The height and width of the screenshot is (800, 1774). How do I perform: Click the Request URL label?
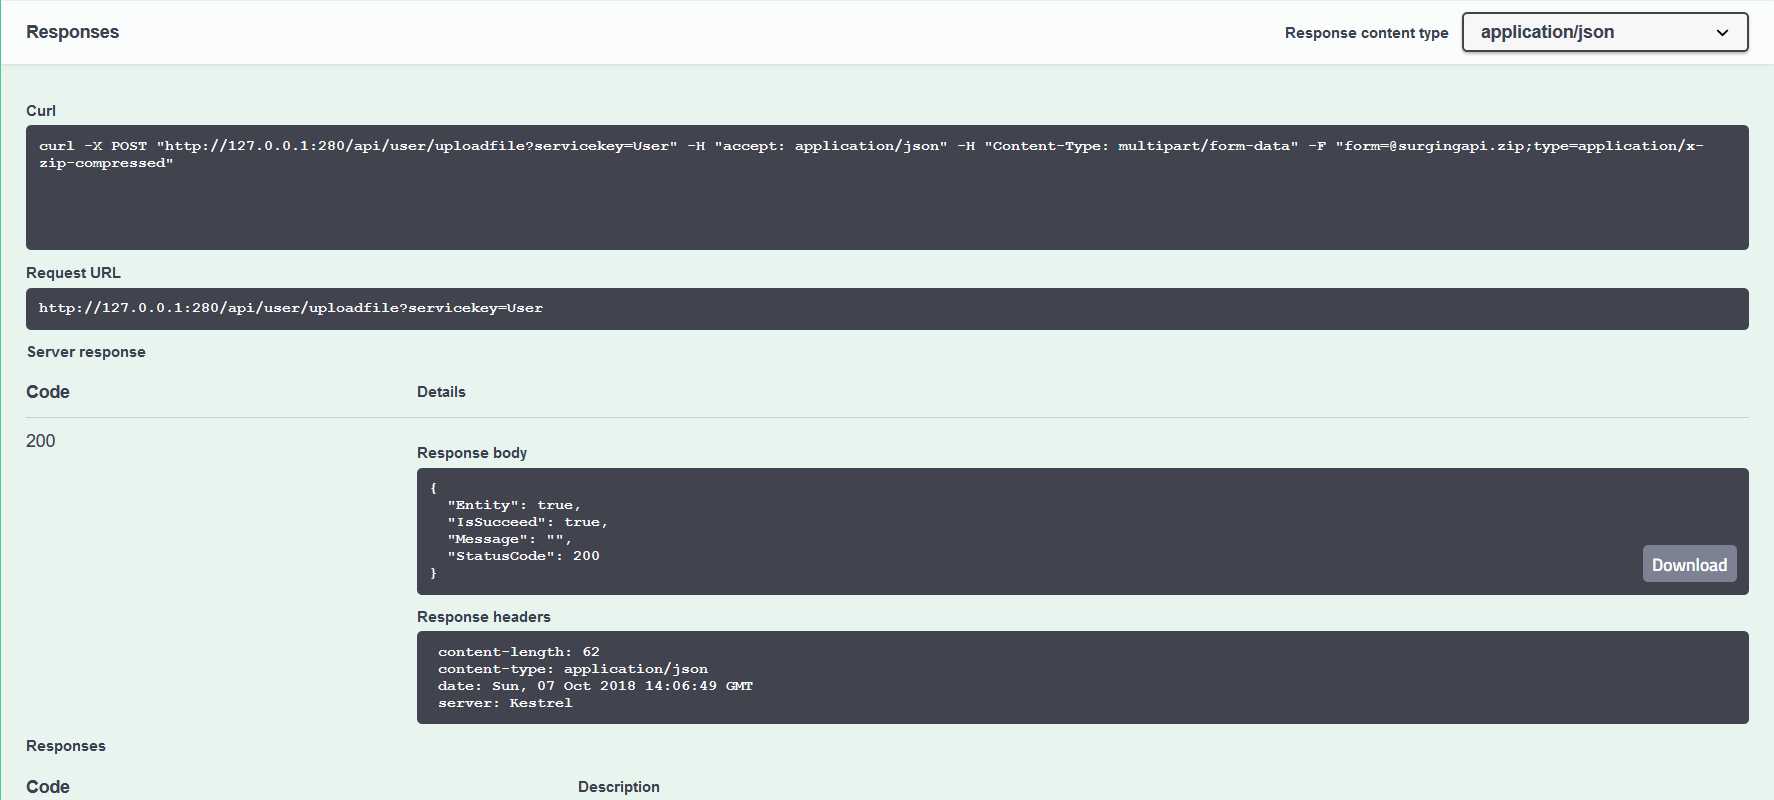(73, 273)
